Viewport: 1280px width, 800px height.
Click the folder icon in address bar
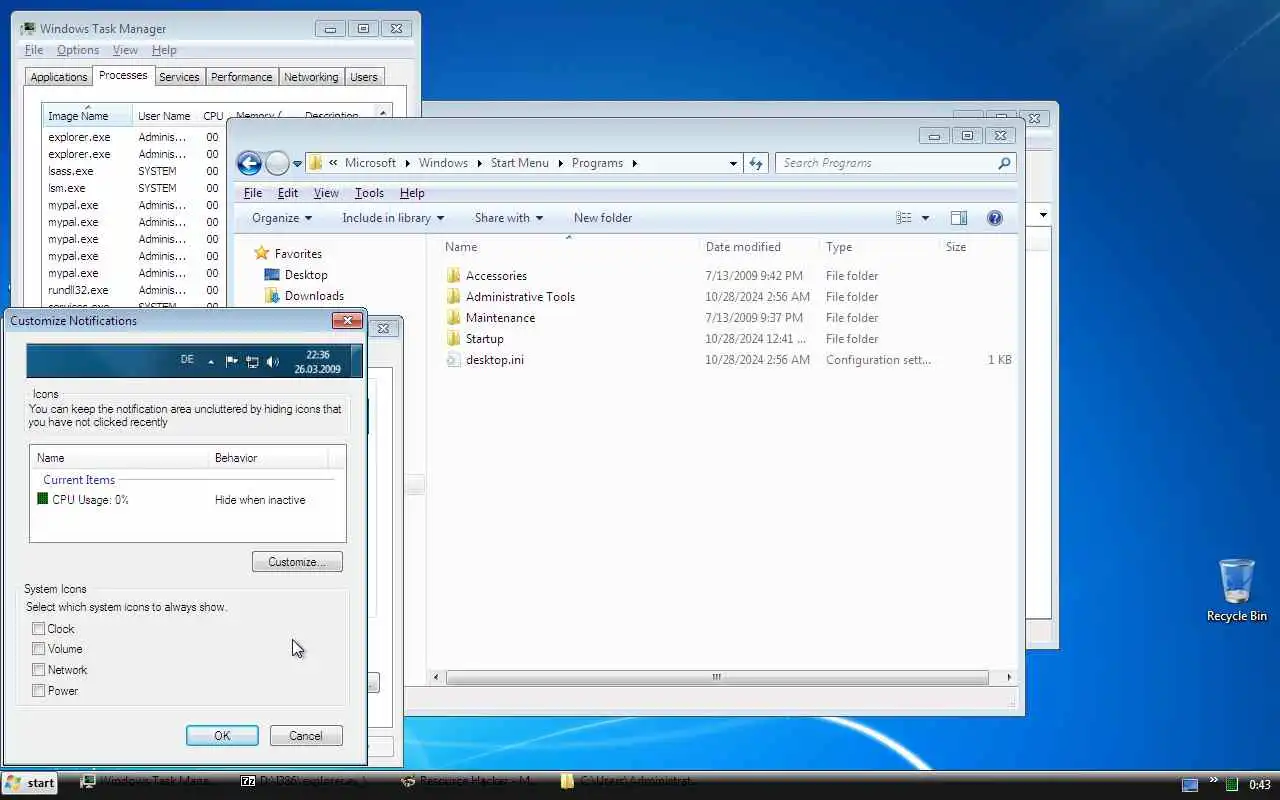pyautogui.click(x=315, y=163)
